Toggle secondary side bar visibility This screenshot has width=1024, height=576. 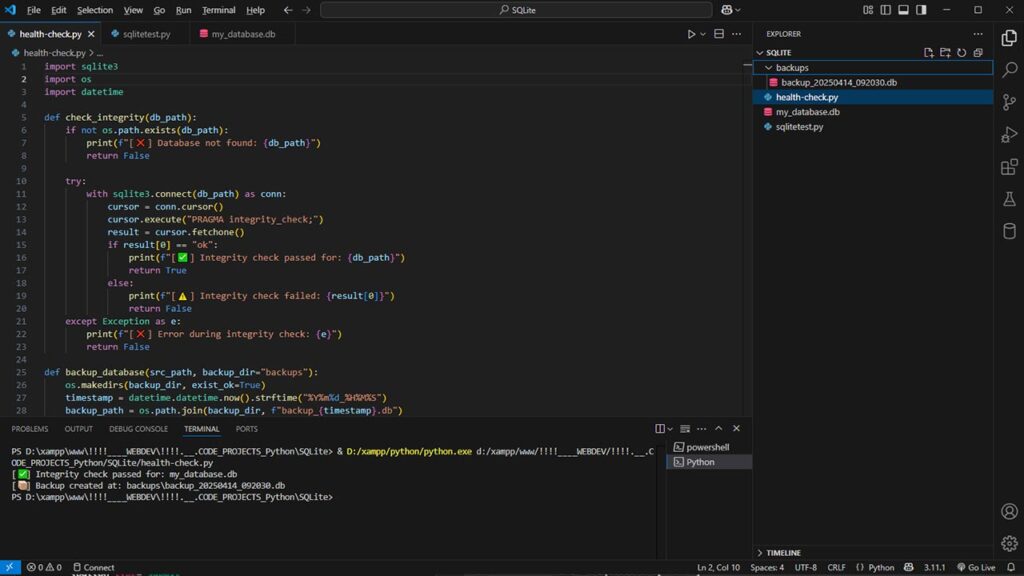[921, 10]
